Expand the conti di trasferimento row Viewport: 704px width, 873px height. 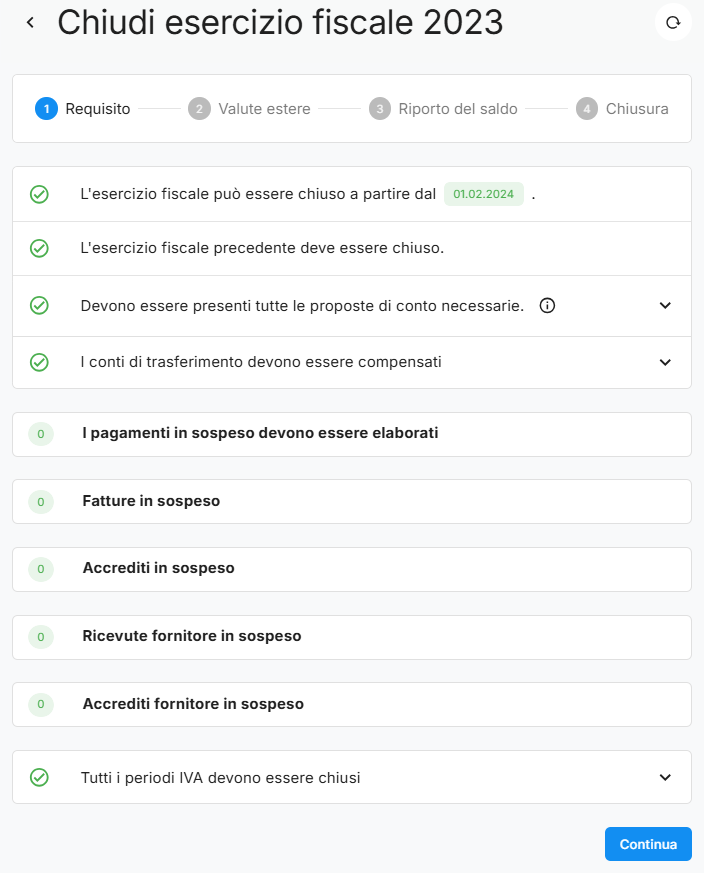tap(666, 362)
